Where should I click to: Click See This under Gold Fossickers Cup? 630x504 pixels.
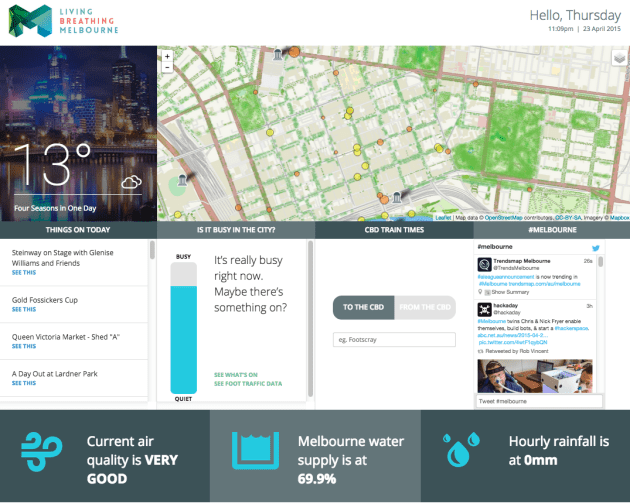24,309
